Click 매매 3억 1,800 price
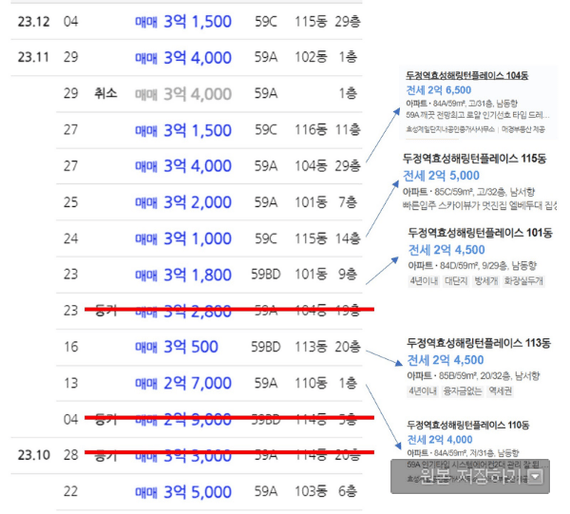The height and width of the screenshot is (514, 570). tap(183, 274)
